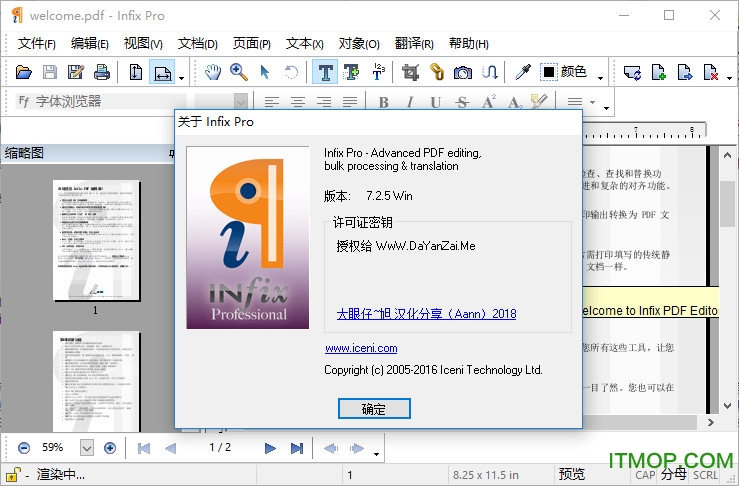Center align text

click(297, 101)
